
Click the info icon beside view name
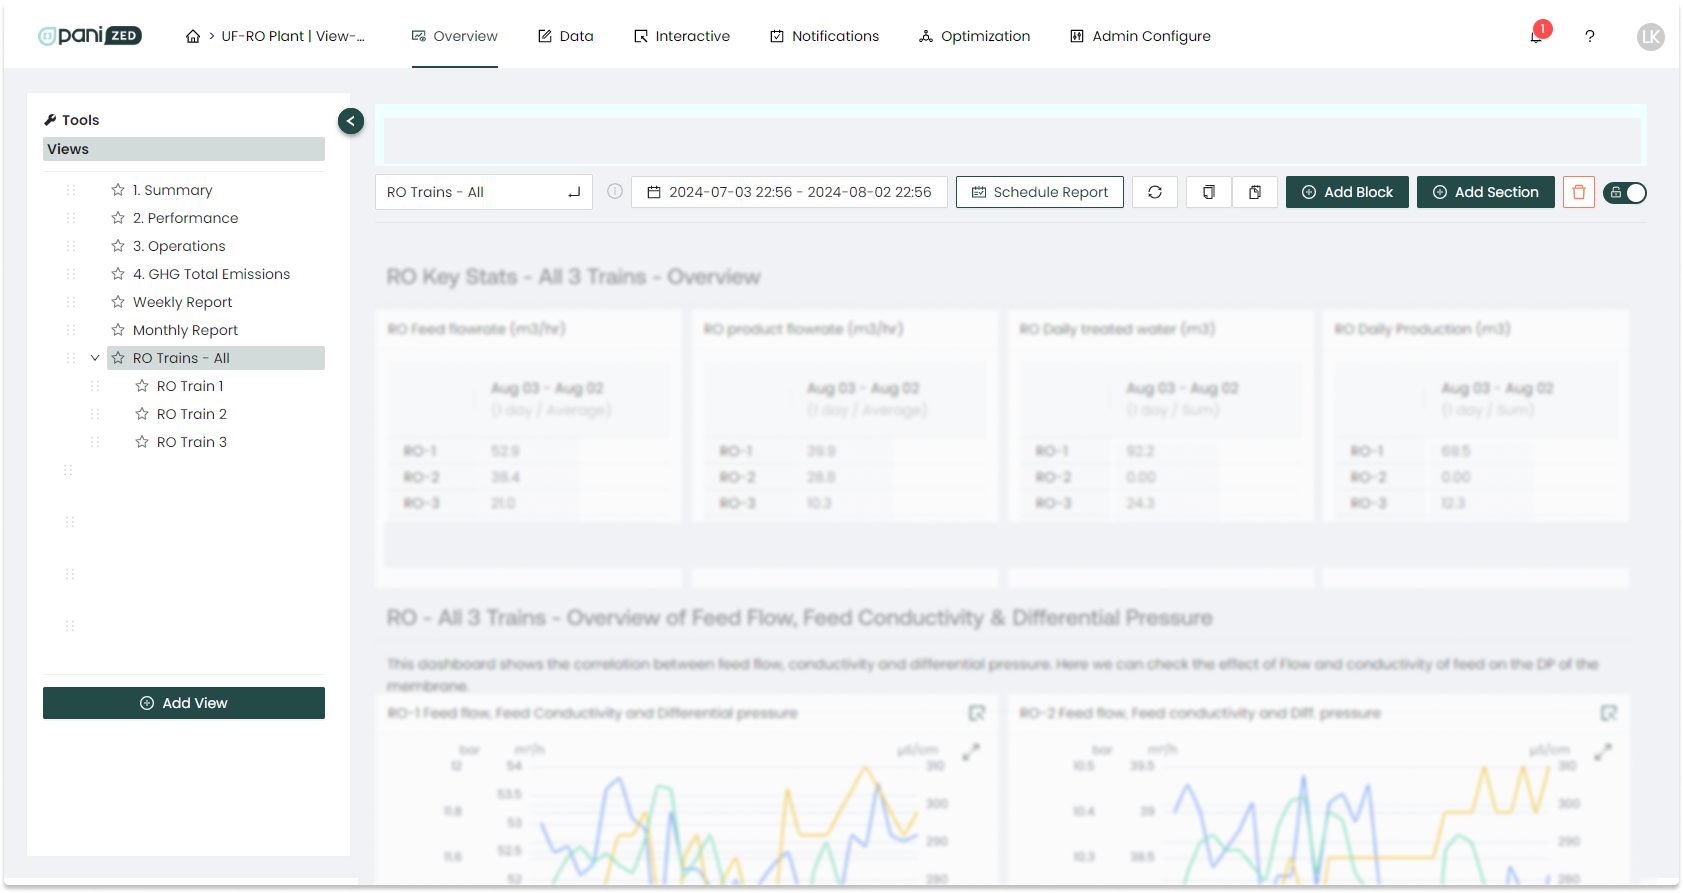click(x=615, y=191)
